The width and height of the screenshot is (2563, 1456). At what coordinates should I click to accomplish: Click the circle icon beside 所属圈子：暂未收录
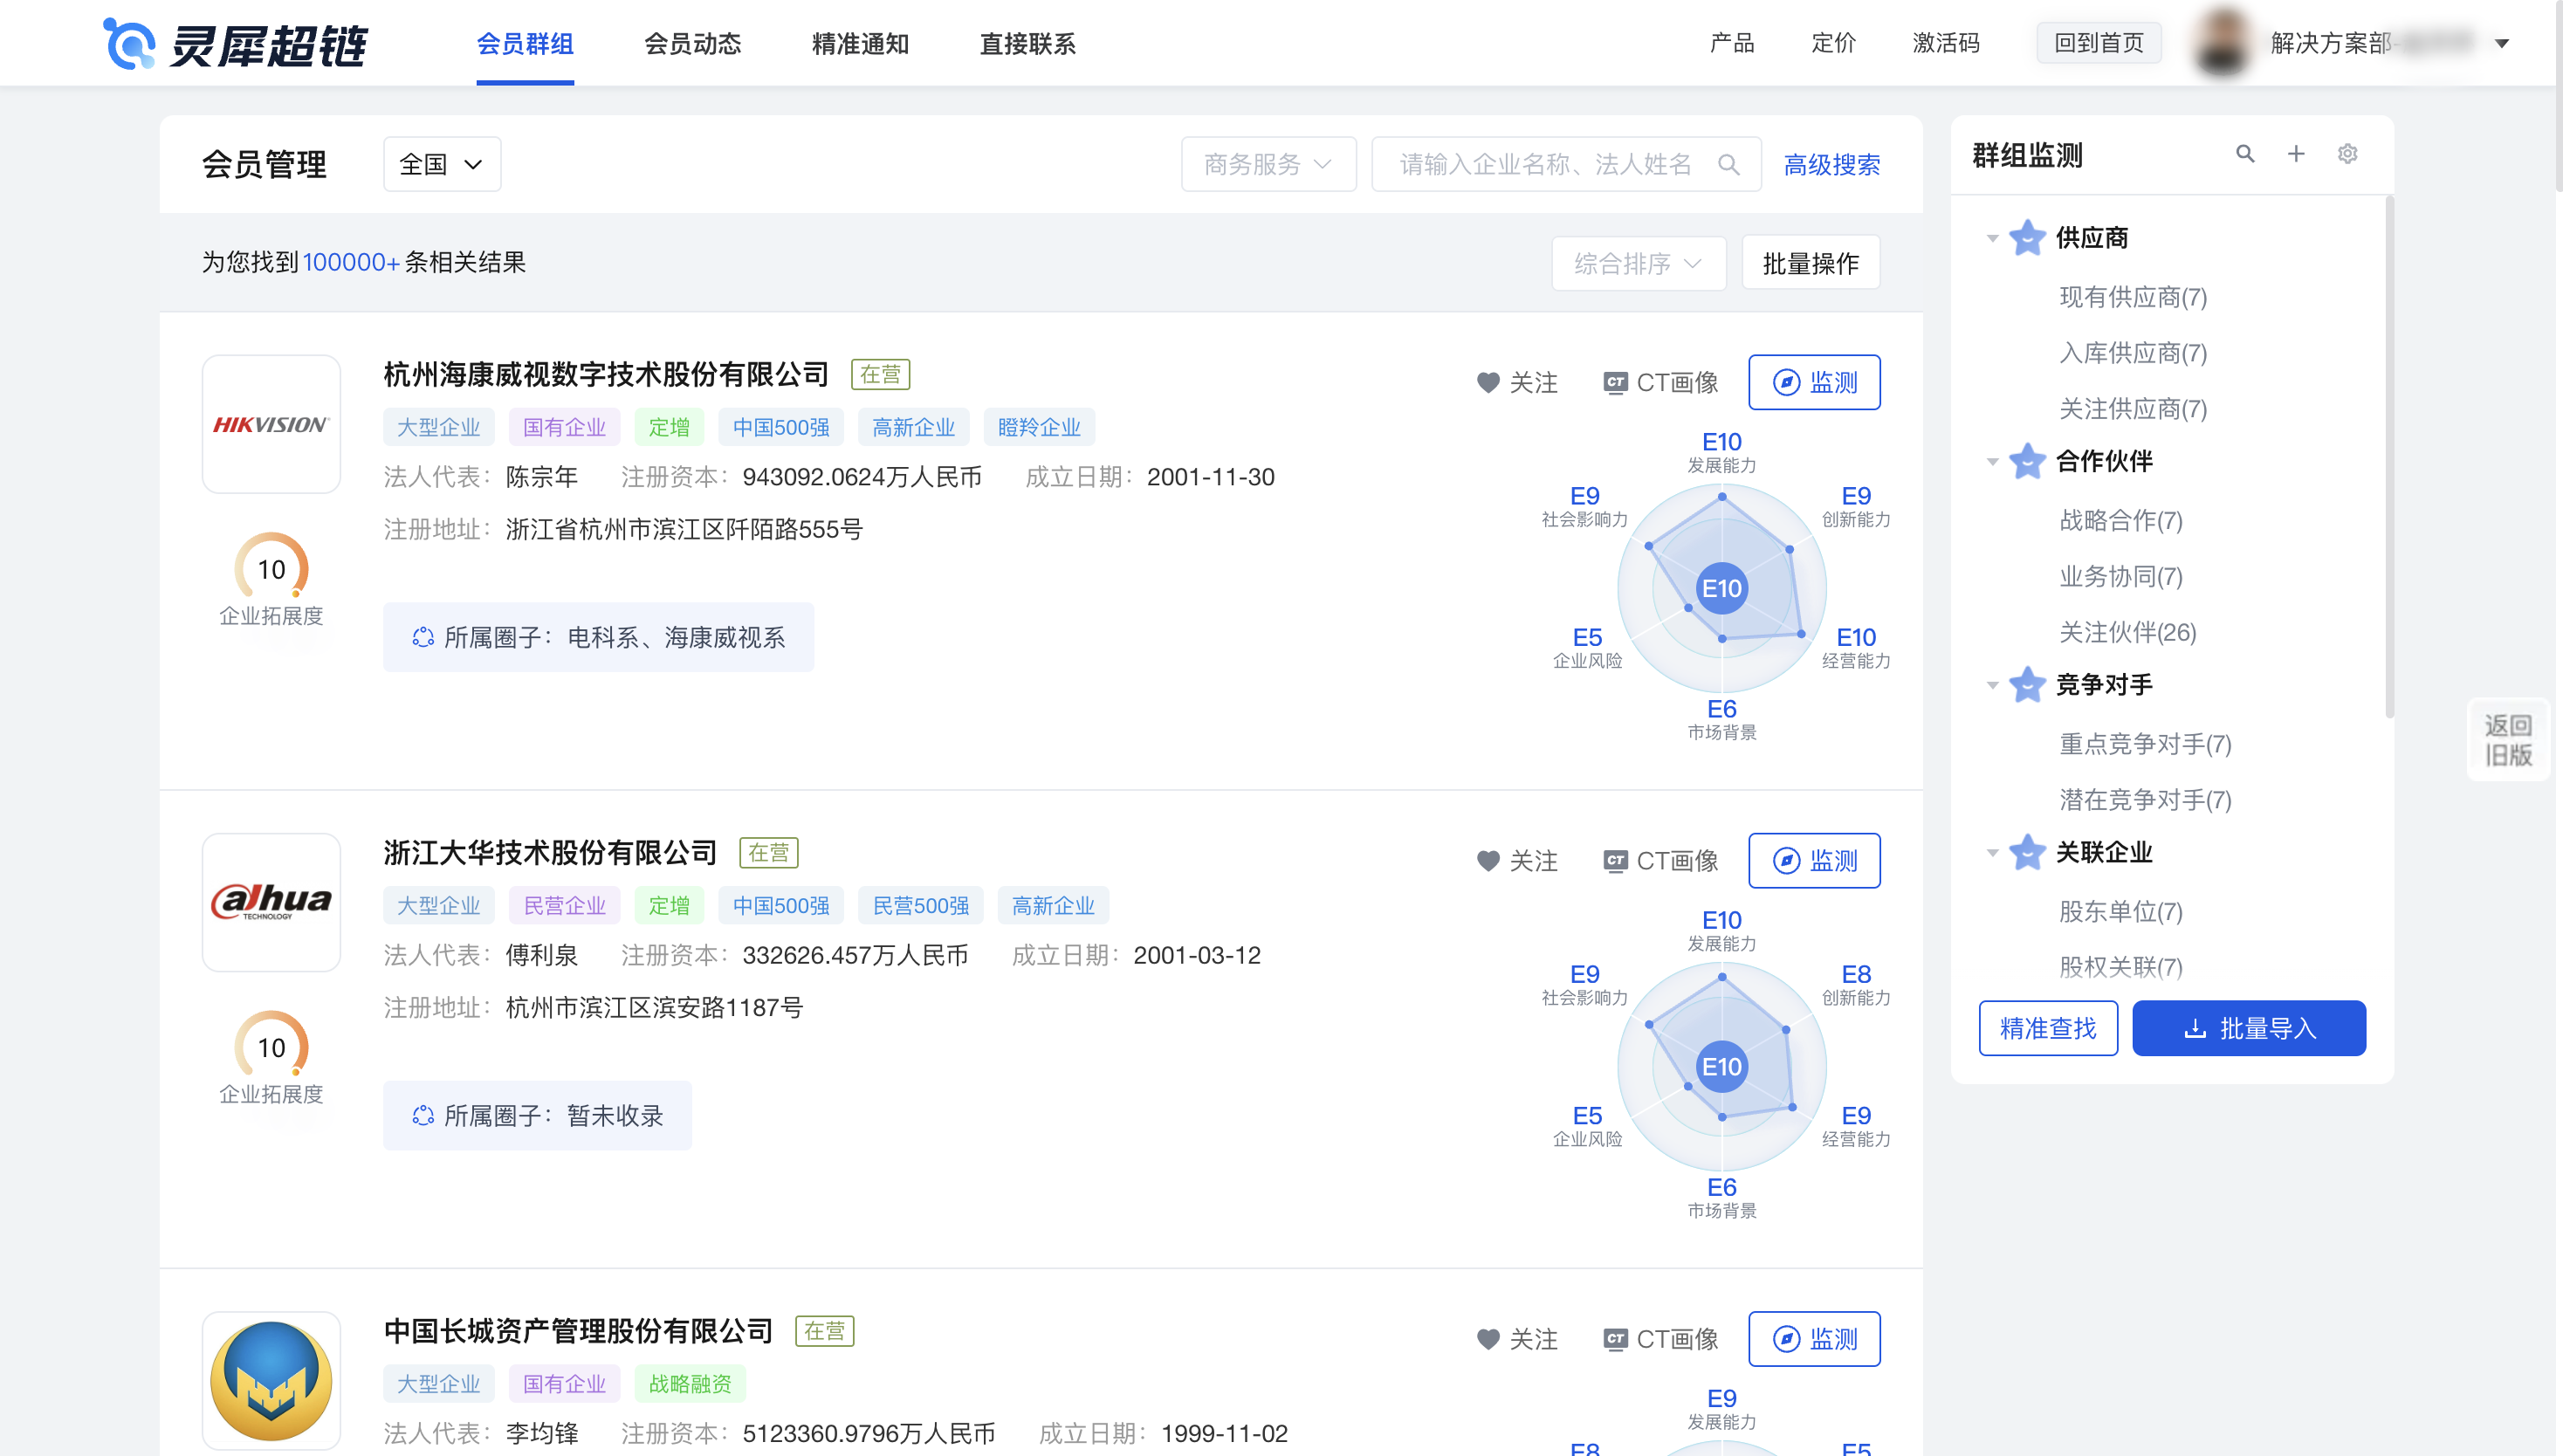coord(423,1115)
